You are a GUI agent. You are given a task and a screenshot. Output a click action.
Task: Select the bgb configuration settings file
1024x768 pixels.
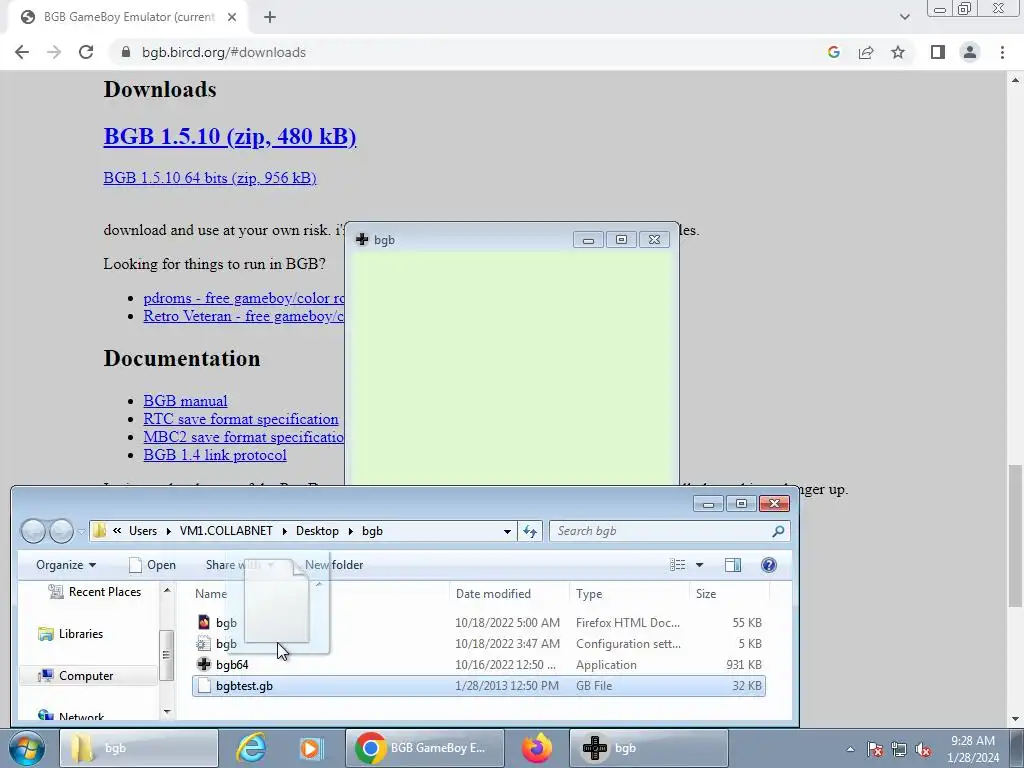[479, 643]
